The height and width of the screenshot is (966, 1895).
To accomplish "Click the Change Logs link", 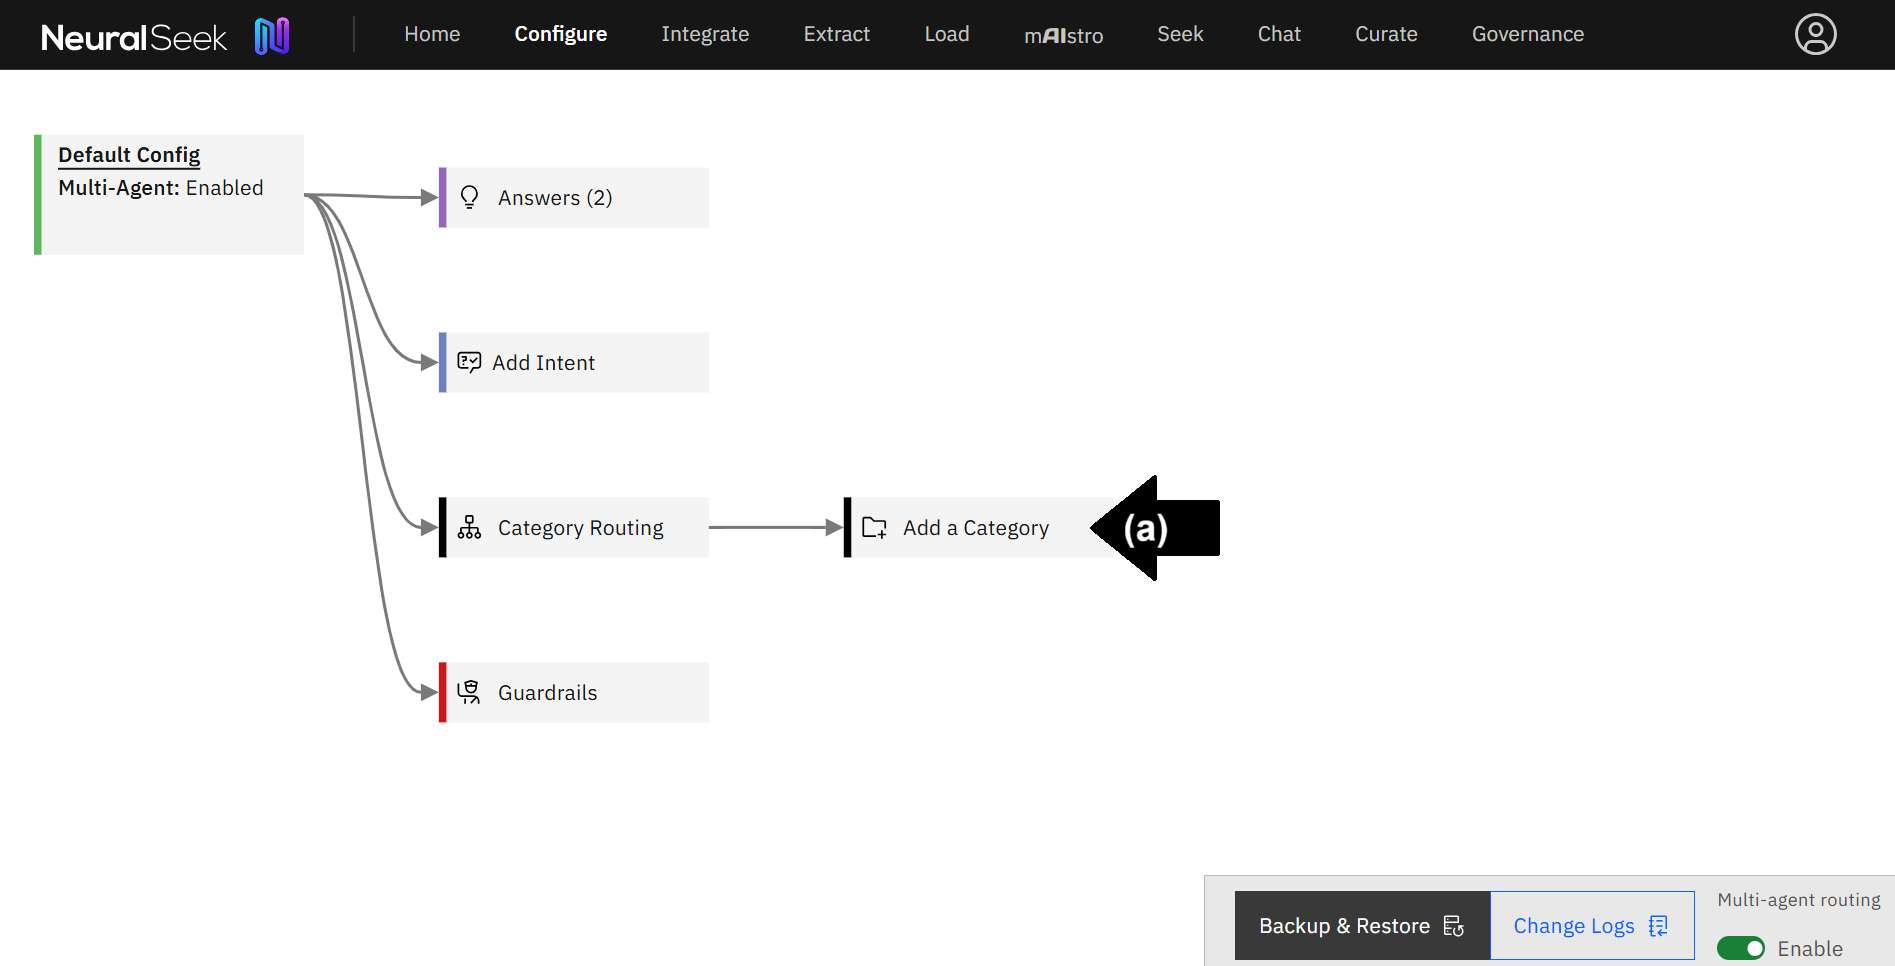I will 1575,926.
